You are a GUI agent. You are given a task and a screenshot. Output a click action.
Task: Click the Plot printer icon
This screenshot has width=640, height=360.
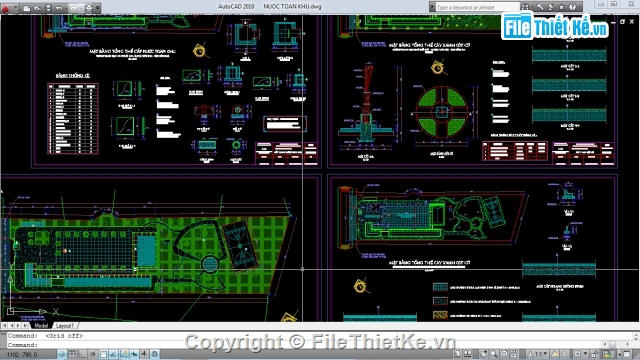click(x=89, y=8)
